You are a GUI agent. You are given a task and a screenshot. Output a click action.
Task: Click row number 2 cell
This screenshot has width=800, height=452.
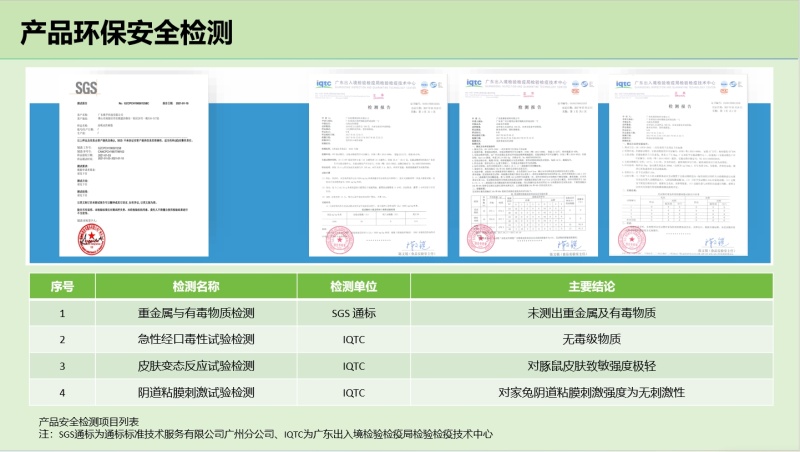pos(62,339)
